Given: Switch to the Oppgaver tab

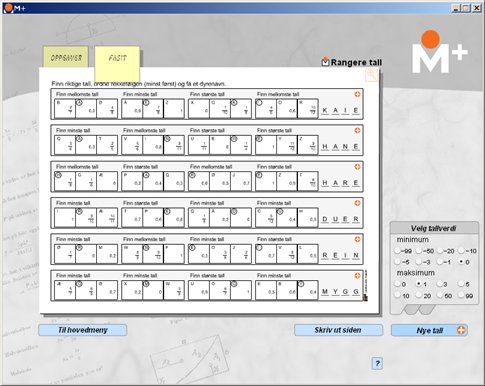Looking at the screenshot, I should (66, 57).
